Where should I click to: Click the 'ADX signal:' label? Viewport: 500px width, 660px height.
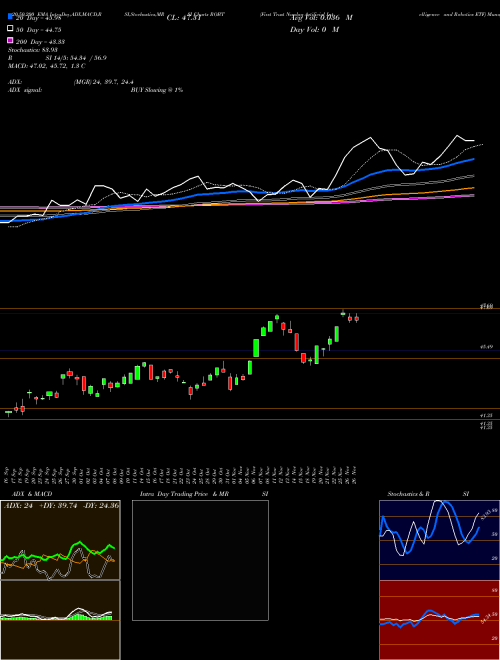tap(25, 90)
